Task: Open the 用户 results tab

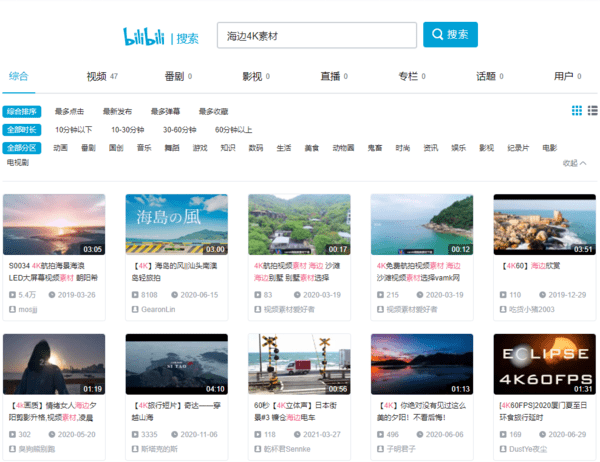Action: (564, 76)
